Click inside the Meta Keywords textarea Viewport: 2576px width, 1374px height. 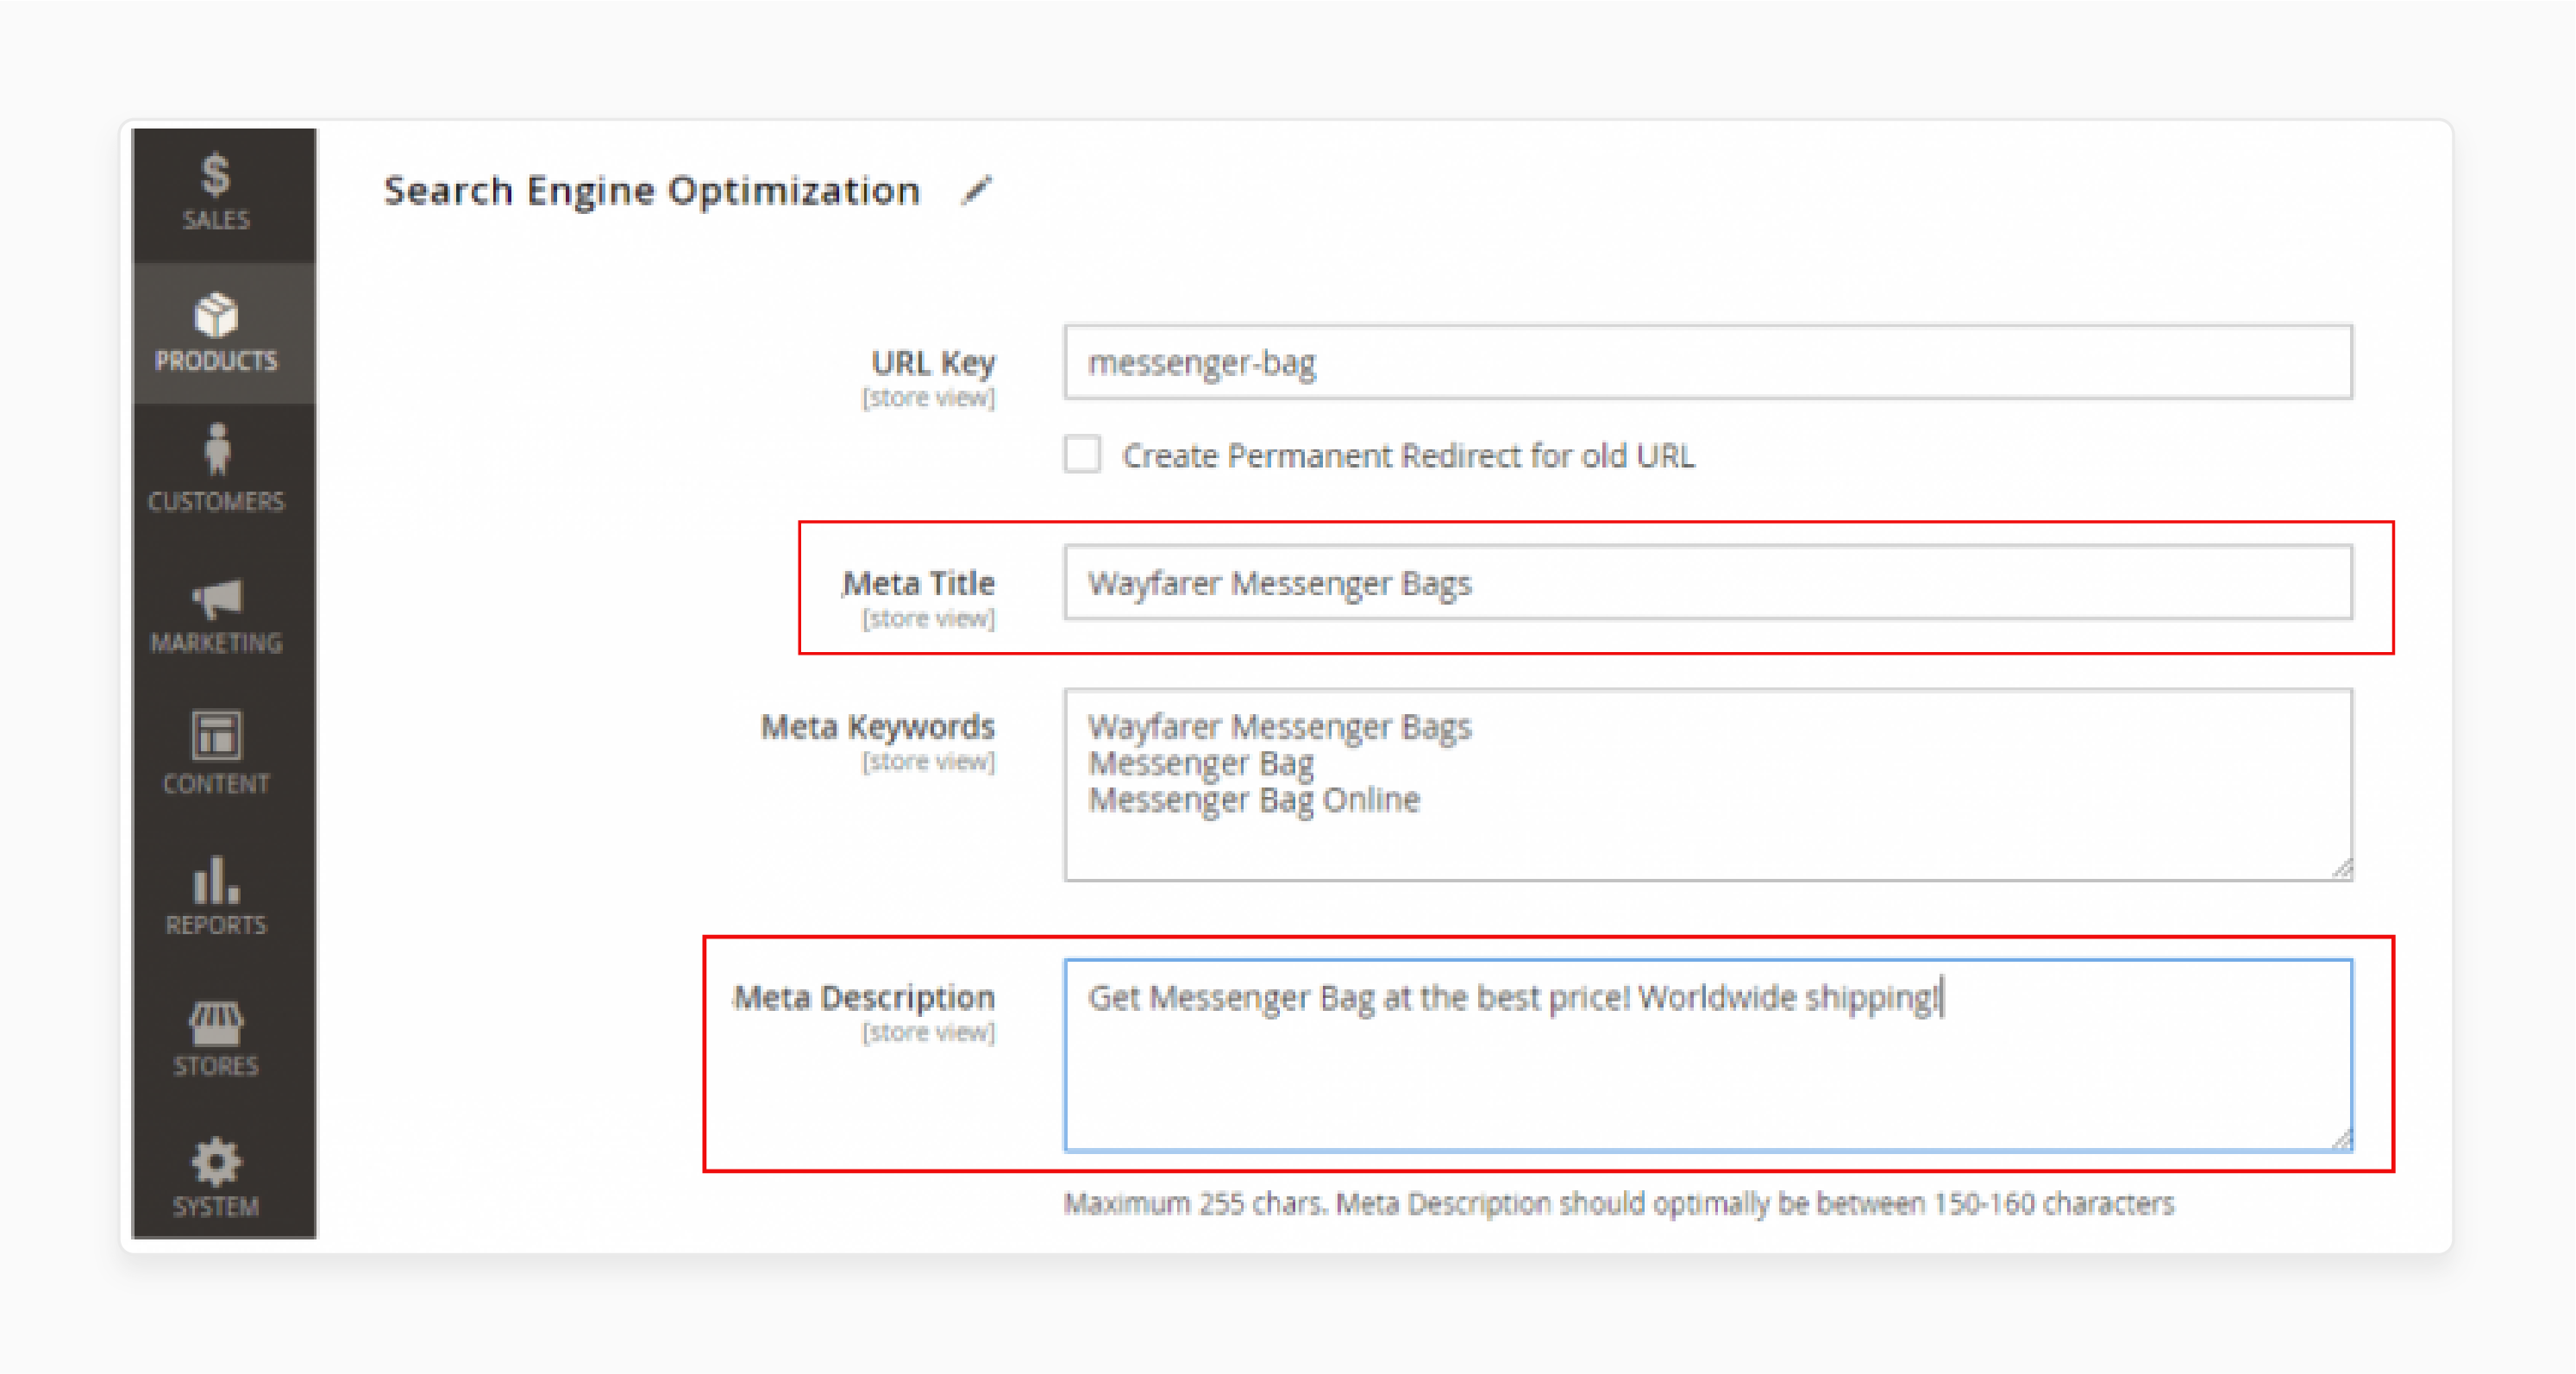pyautogui.click(x=1708, y=785)
